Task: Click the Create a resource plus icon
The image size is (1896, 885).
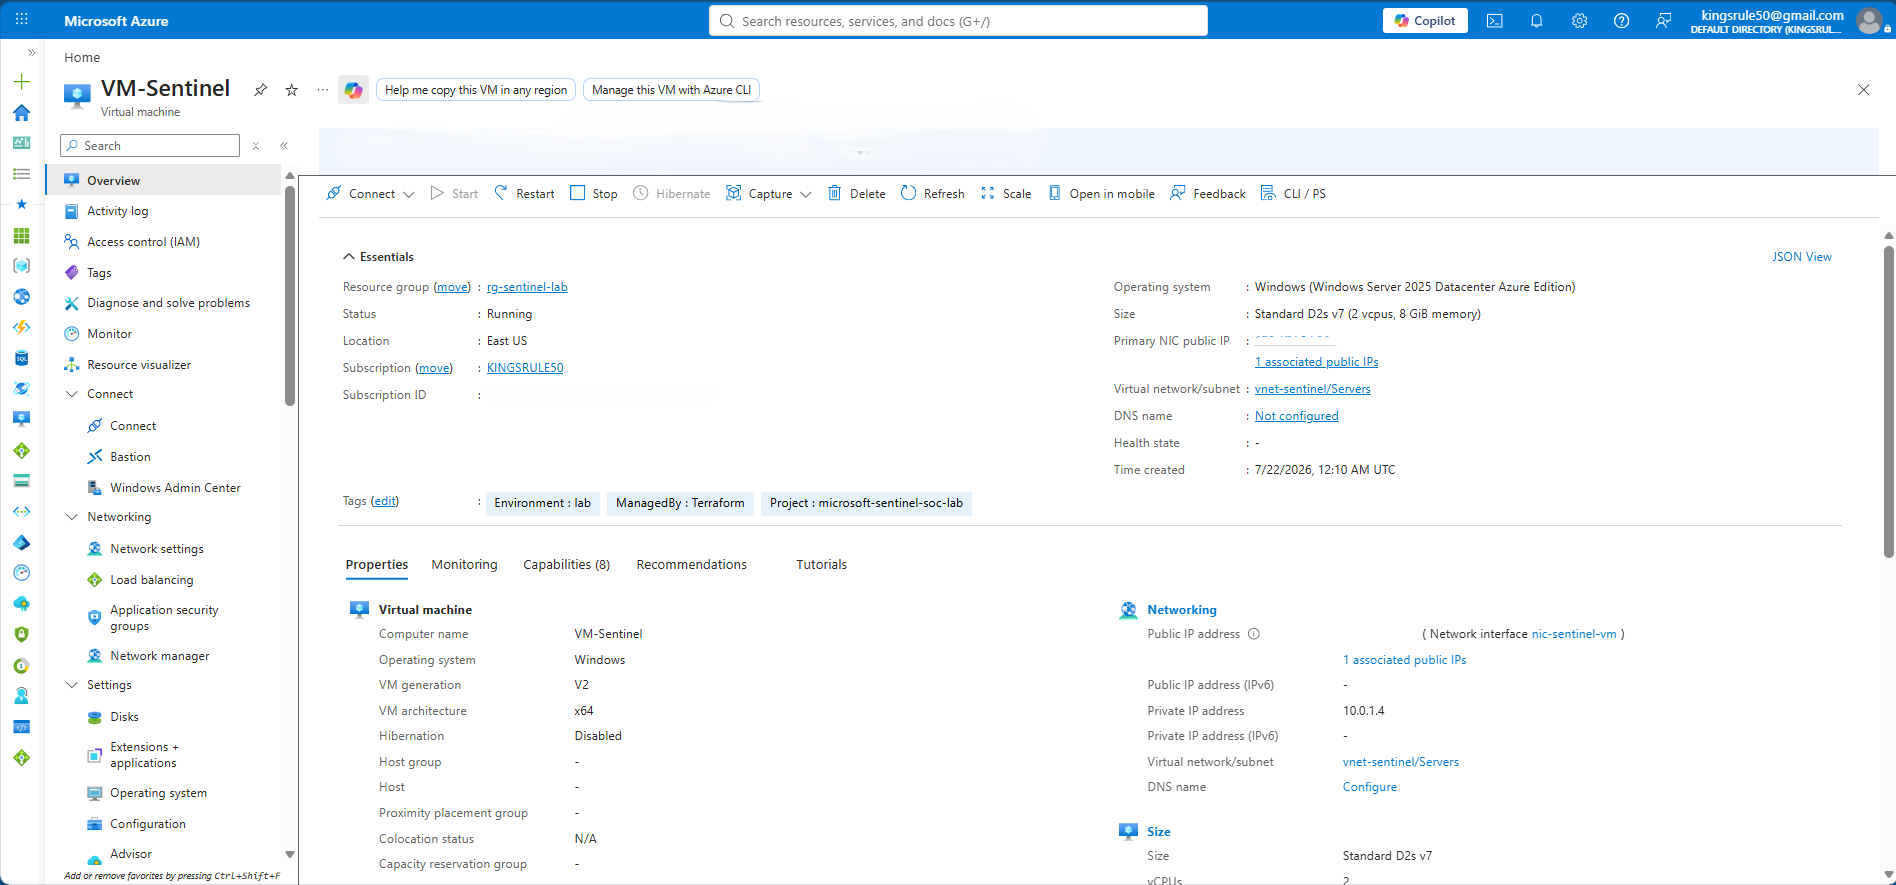Action: (x=22, y=82)
